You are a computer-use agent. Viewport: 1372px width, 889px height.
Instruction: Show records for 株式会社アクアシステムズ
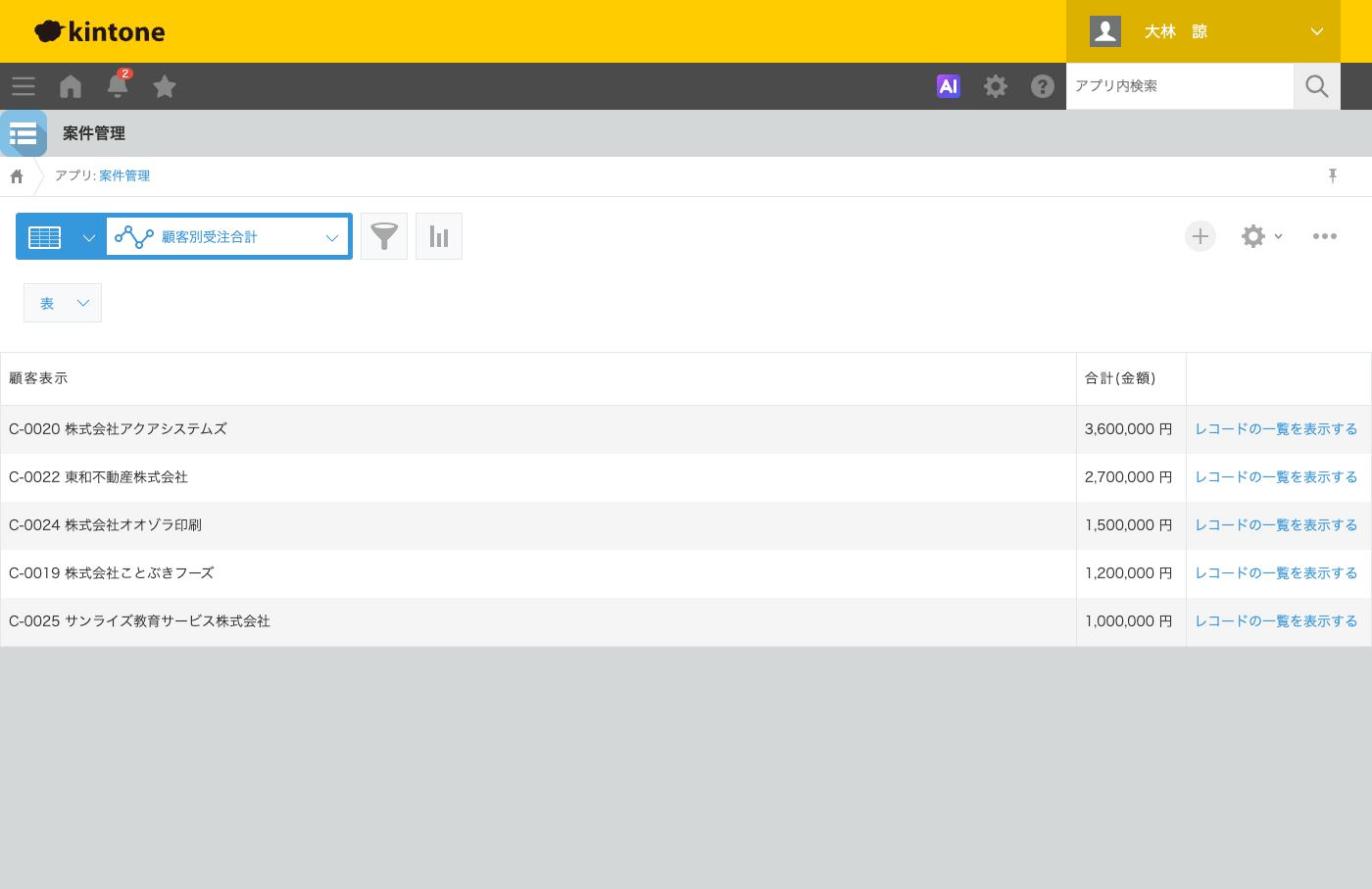[1276, 429]
